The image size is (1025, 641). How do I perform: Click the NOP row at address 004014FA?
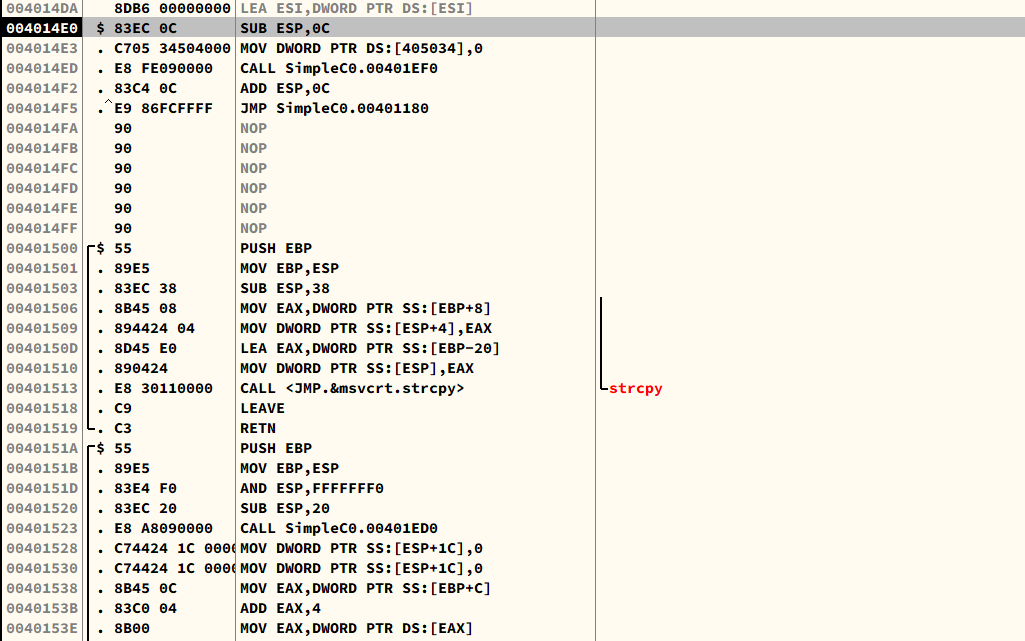pos(253,128)
